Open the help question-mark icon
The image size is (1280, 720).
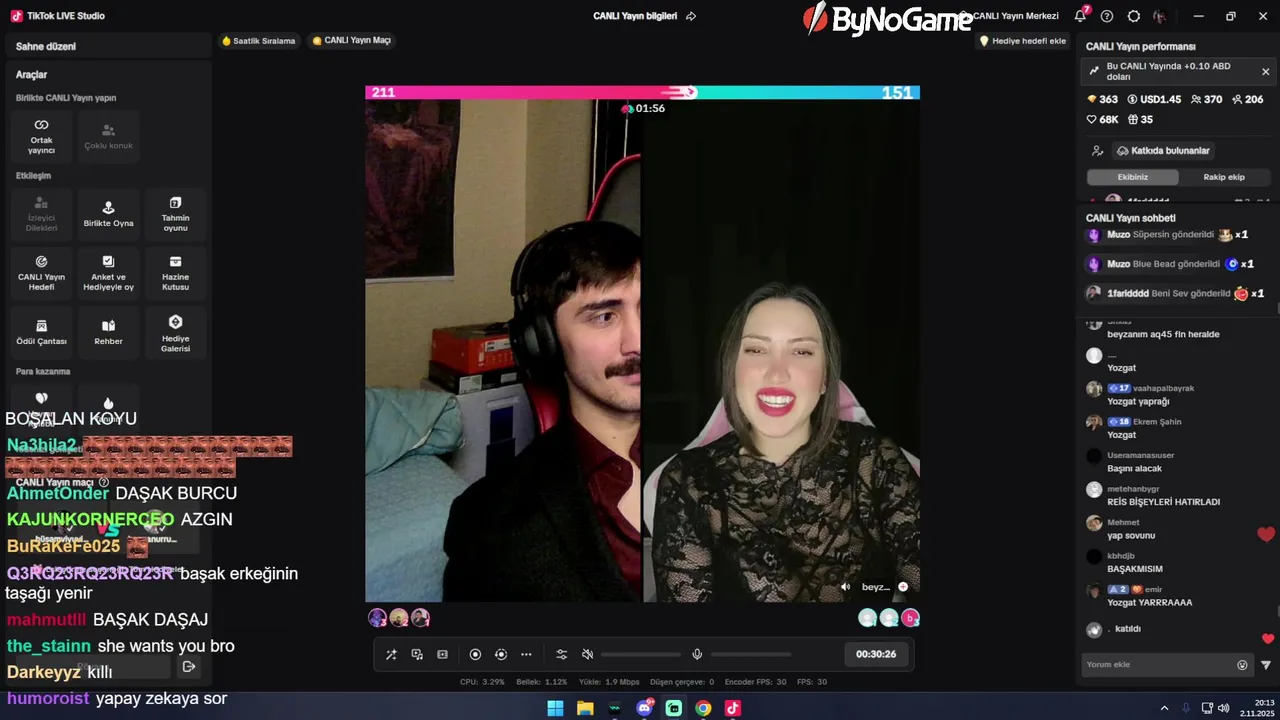point(1106,16)
